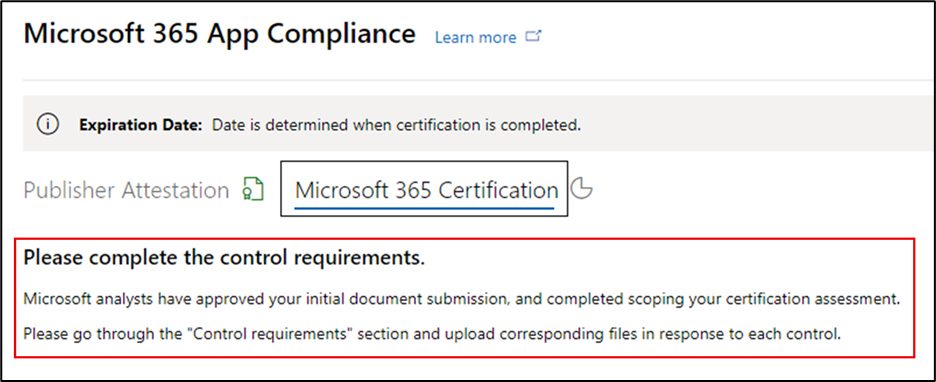Open the Learn more link
This screenshot has height=382, width=936.
coord(475,37)
